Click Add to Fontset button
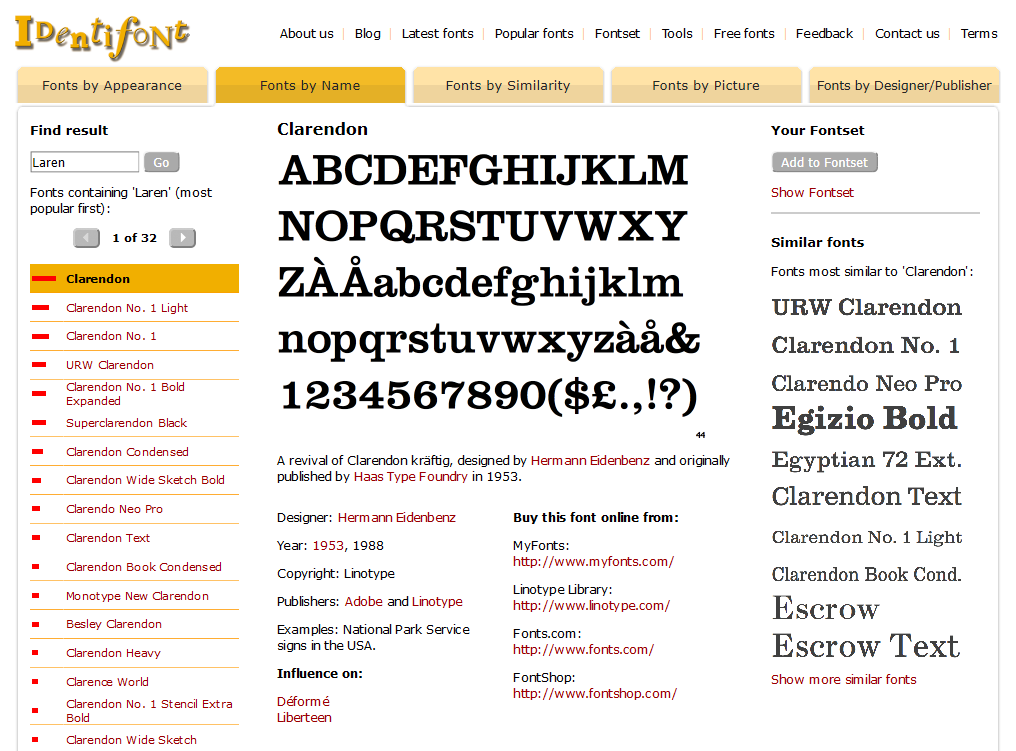 (824, 163)
